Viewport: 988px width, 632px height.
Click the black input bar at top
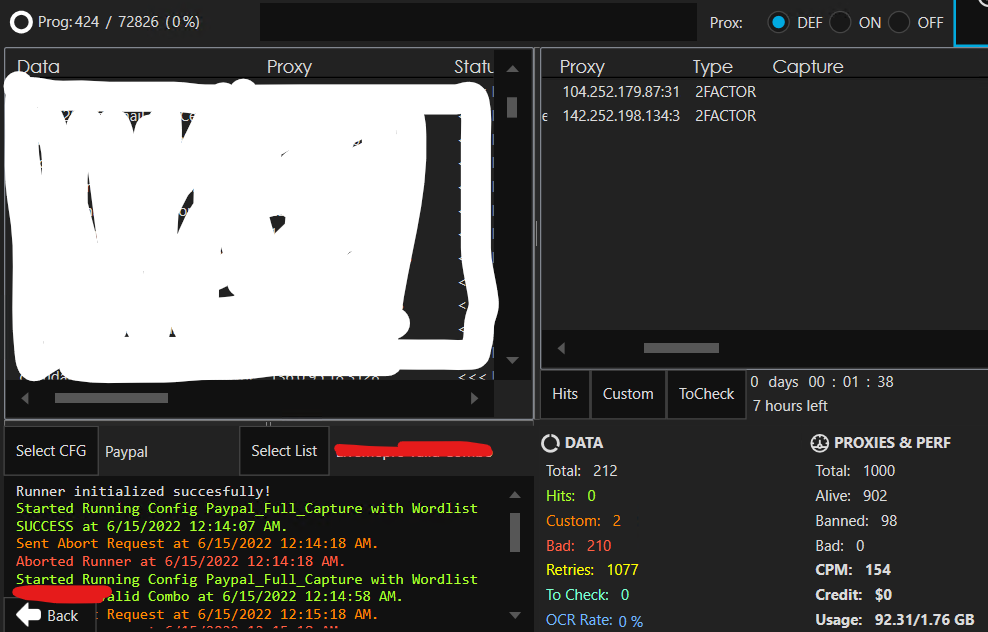(x=478, y=22)
